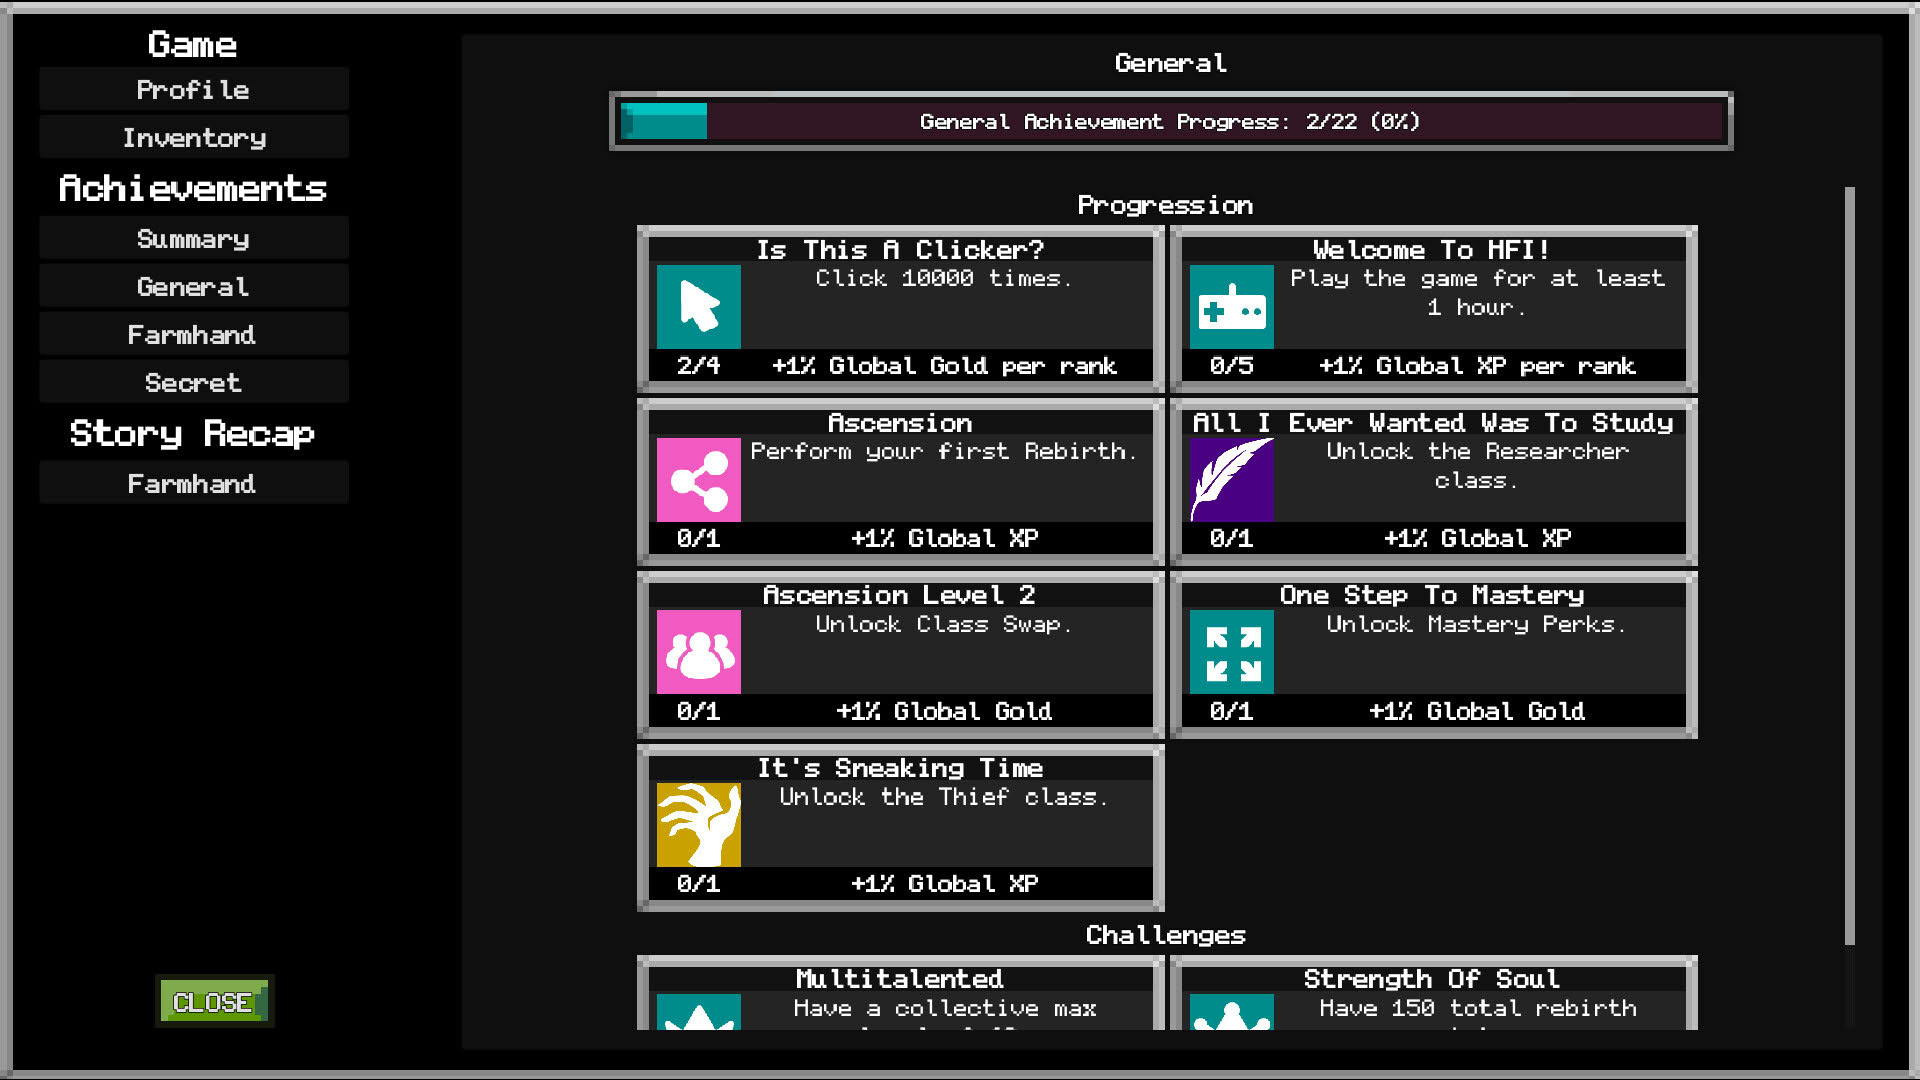The image size is (1920, 1080).
Task: Click the vertical scrollbar of achievements list
Action: click(1849, 565)
